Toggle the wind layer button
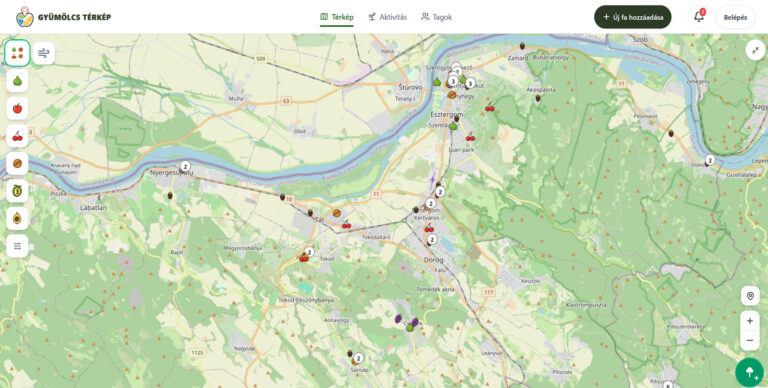This screenshot has height=388, width=768. coord(44,53)
